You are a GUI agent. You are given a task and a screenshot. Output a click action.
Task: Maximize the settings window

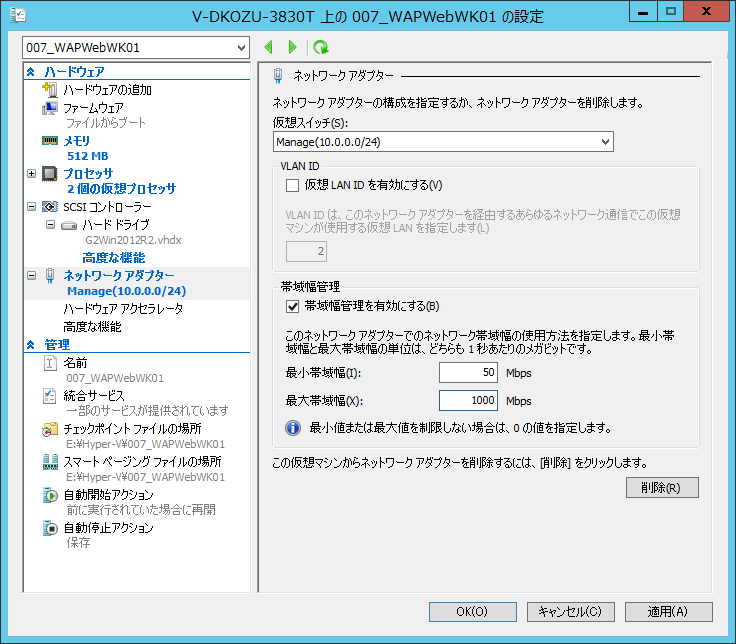(x=670, y=11)
